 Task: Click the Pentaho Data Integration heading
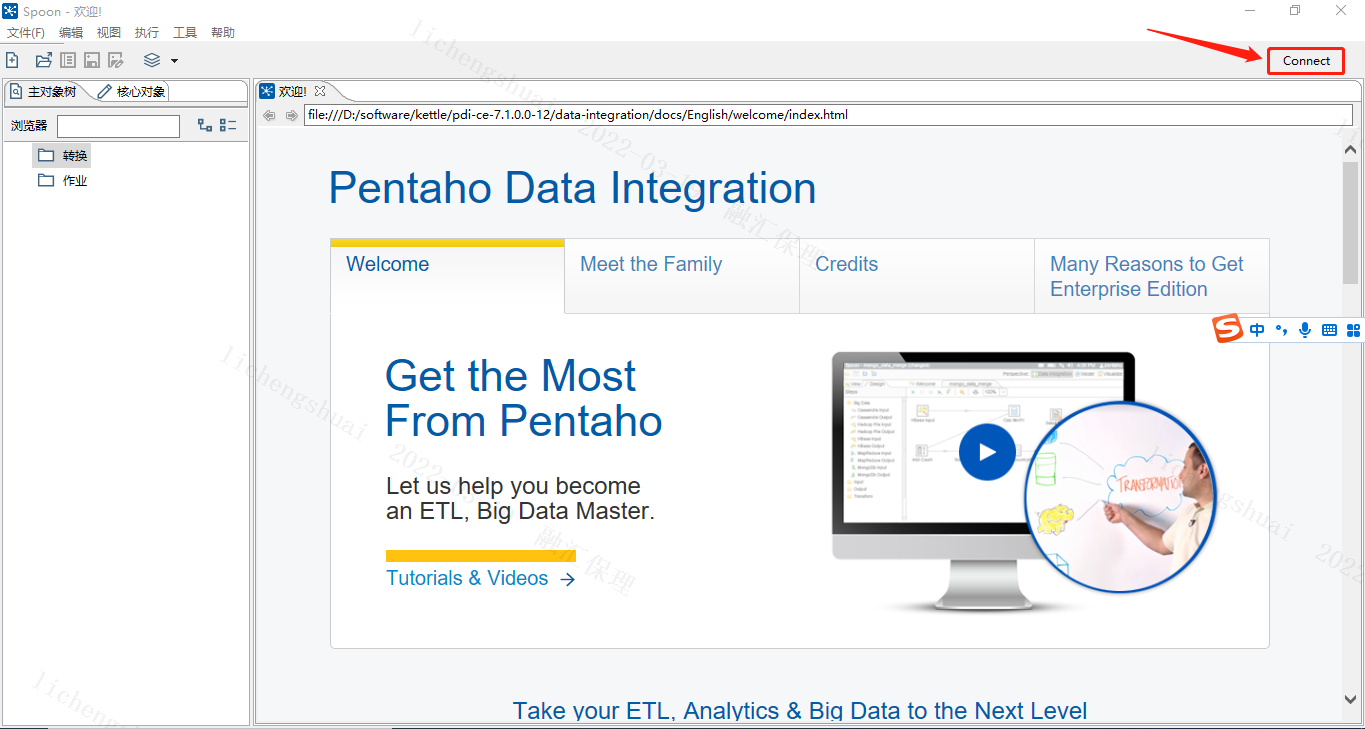click(572, 188)
